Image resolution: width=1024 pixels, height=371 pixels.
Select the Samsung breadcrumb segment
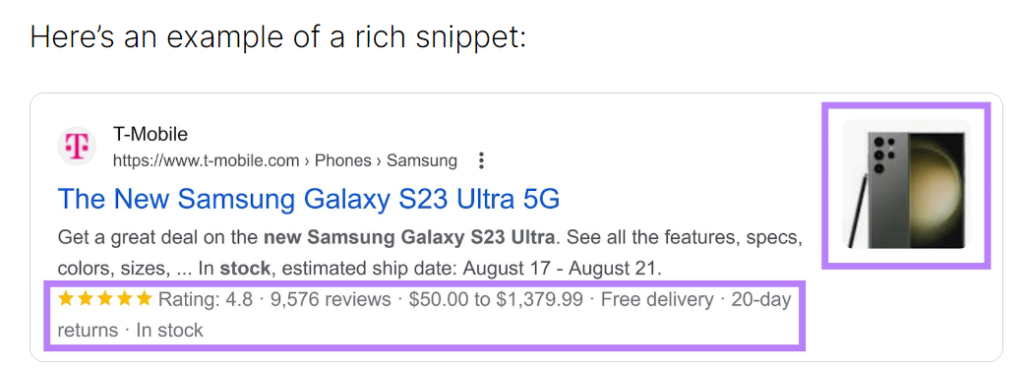pos(422,161)
